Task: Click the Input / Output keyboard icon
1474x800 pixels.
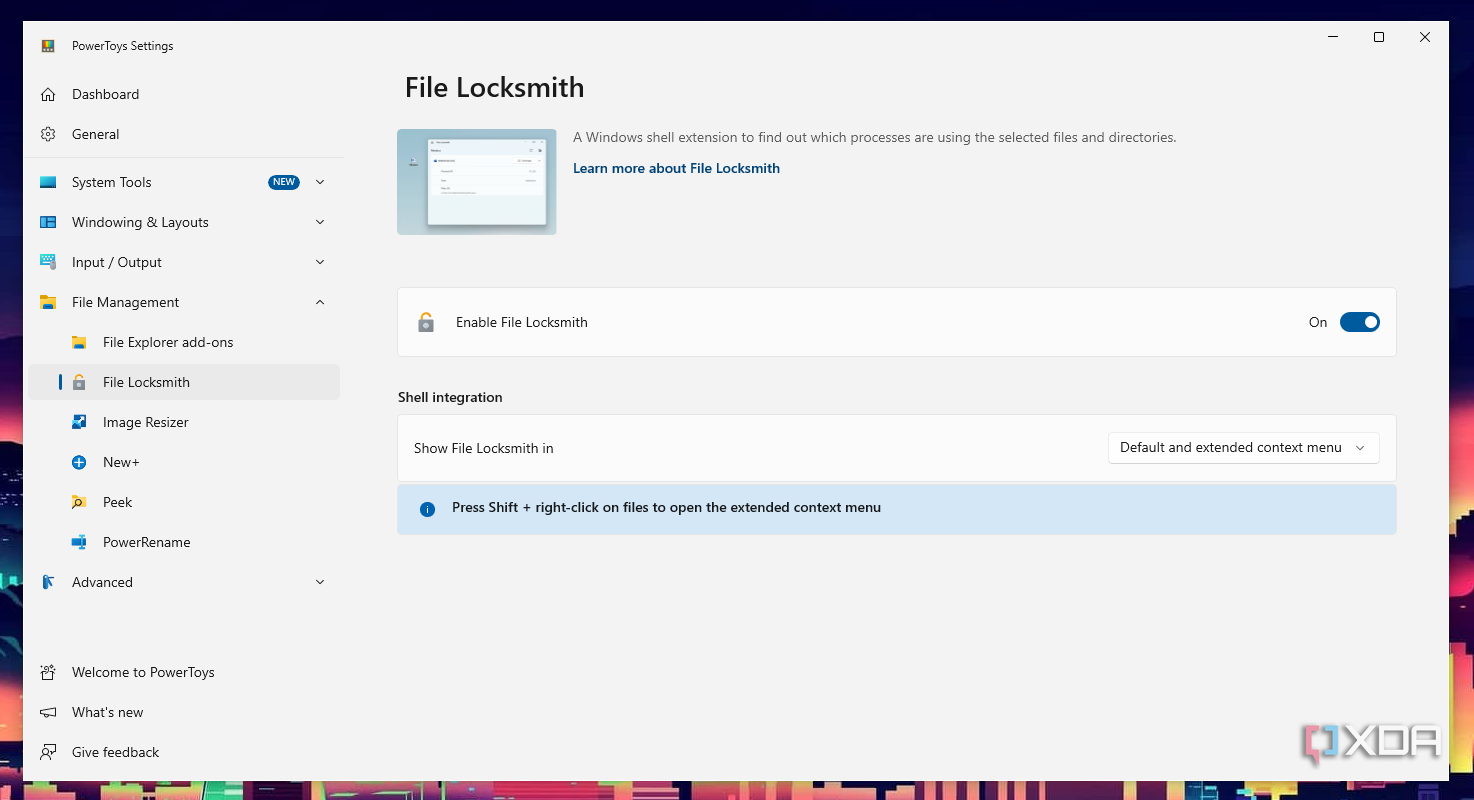Action: pyautogui.click(x=48, y=262)
